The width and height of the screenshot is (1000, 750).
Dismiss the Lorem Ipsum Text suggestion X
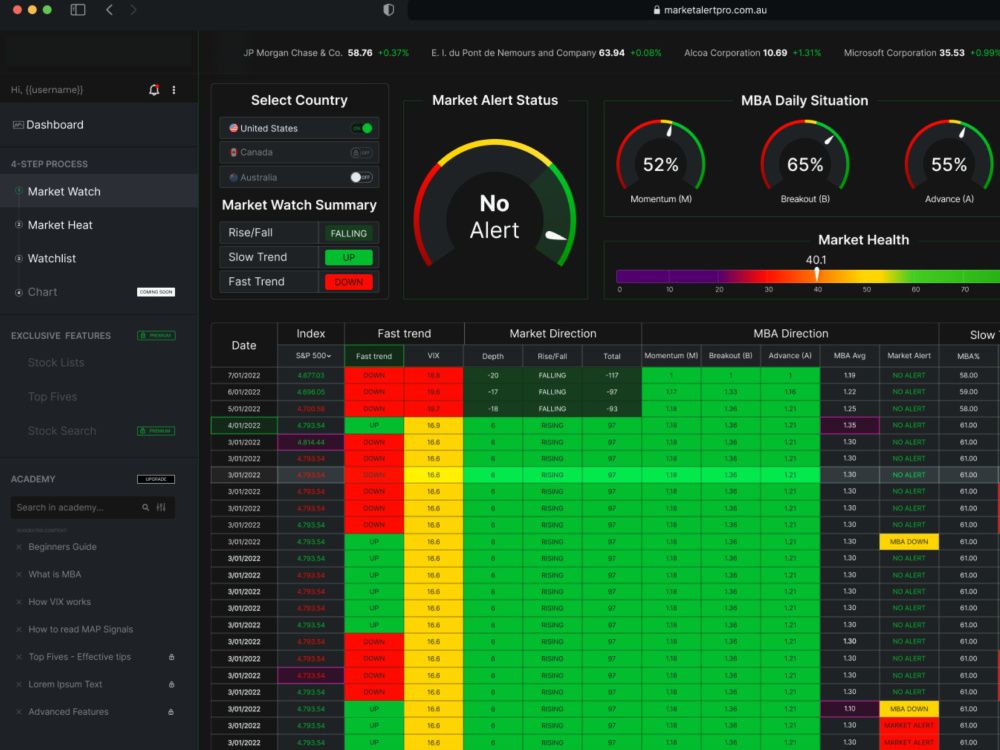(x=18, y=684)
